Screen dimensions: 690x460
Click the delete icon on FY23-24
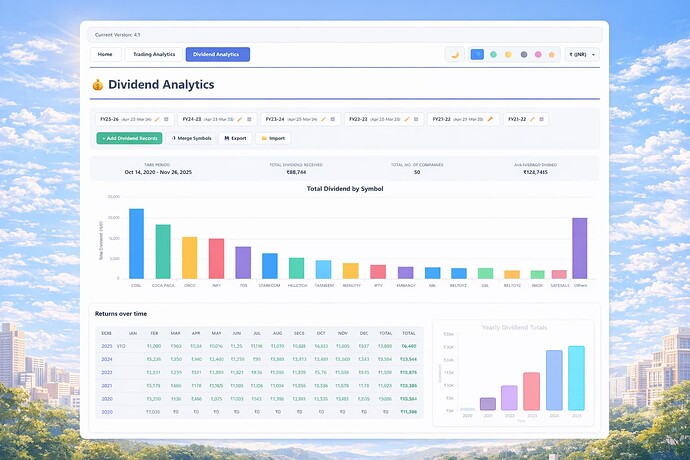(x=333, y=119)
